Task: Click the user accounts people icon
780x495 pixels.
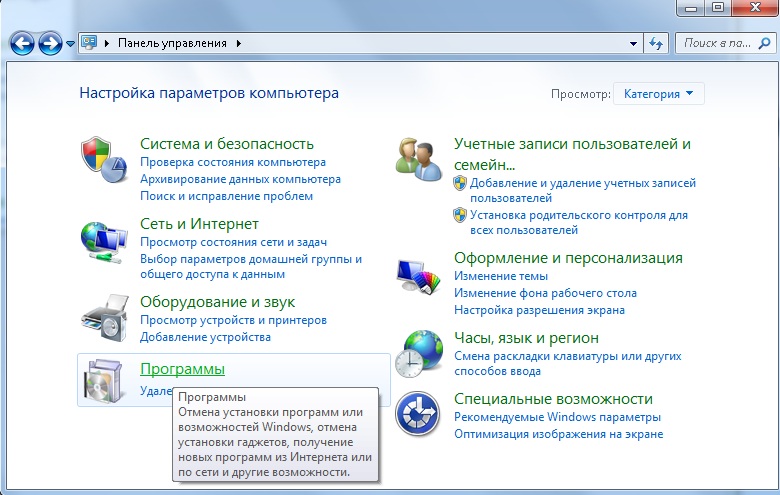Action: click(418, 159)
